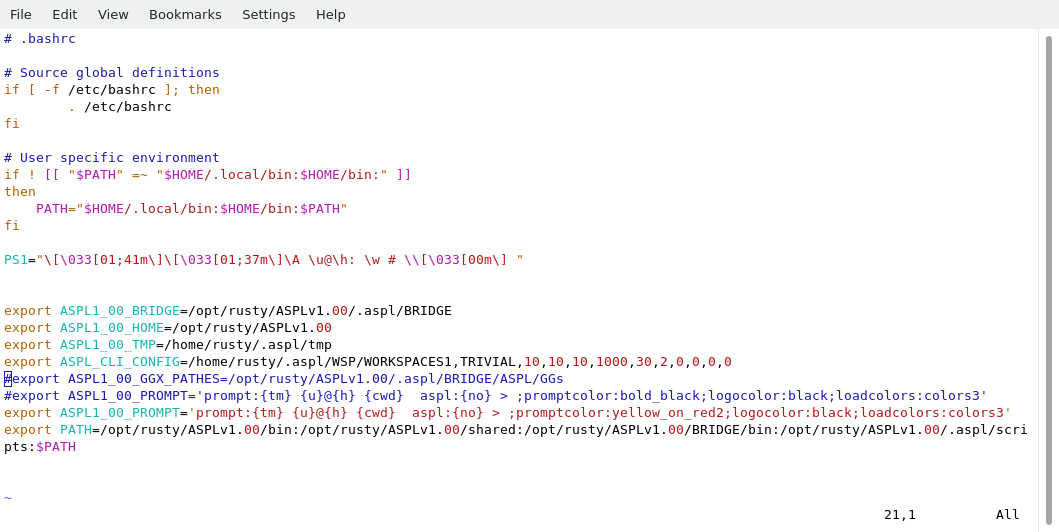Click the vertical scrollbar handle
Screen dimensions: 1059x532
tap(1048, 278)
